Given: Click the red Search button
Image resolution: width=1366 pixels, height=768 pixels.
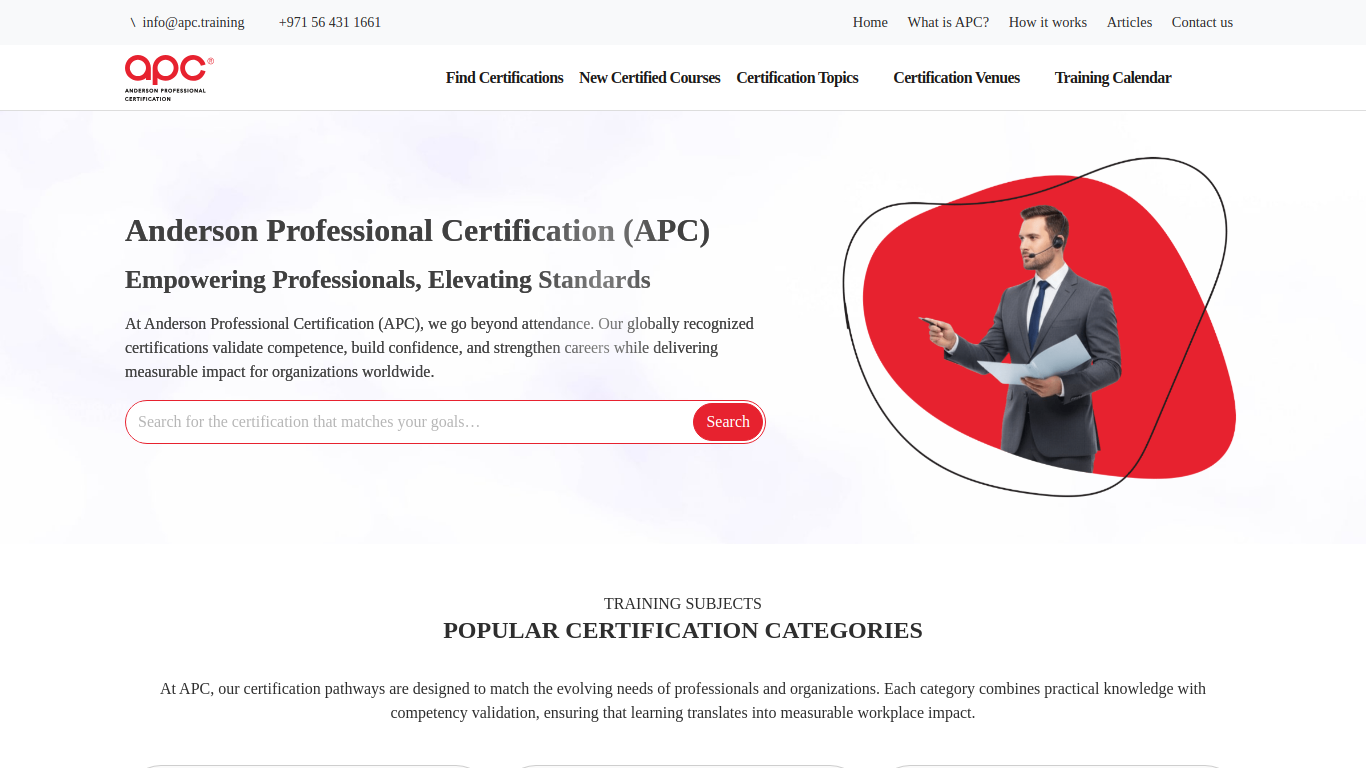Looking at the screenshot, I should [728, 422].
